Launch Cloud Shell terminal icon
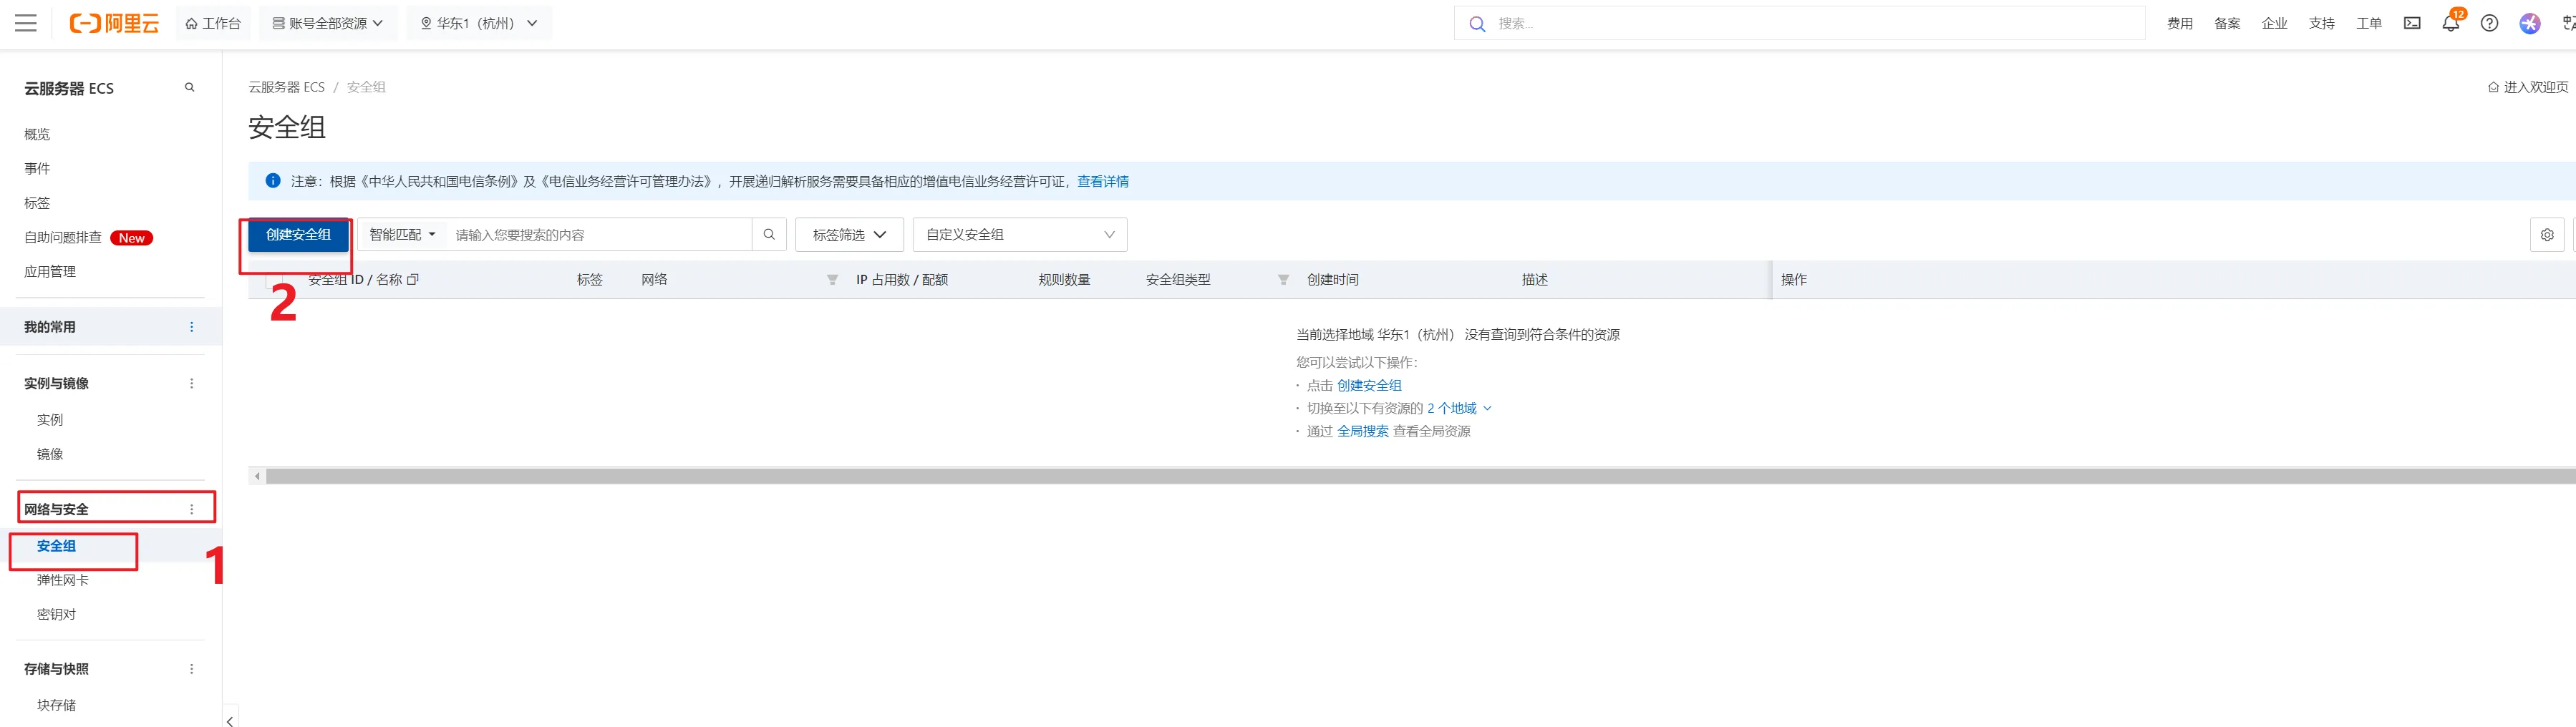The height and width of the screenshot is (727, 2576). tap(2411, 23)
